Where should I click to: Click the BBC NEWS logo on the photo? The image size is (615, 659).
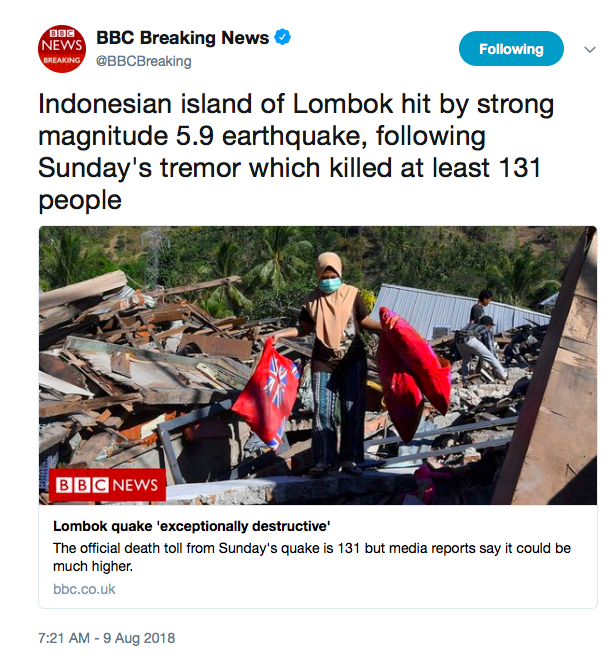click(x=108, y=485)
